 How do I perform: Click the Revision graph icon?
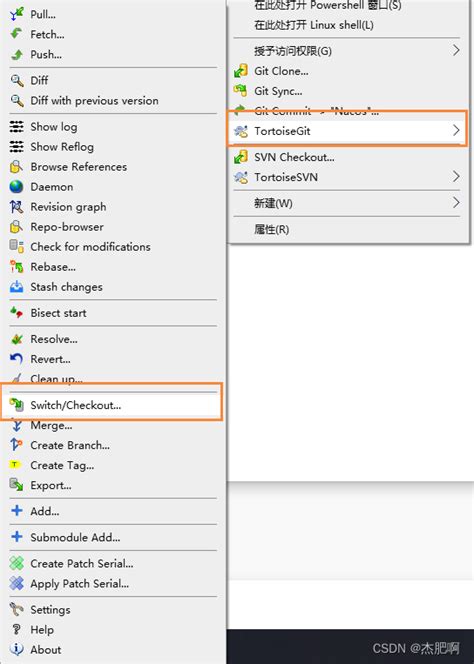(17, 207)
